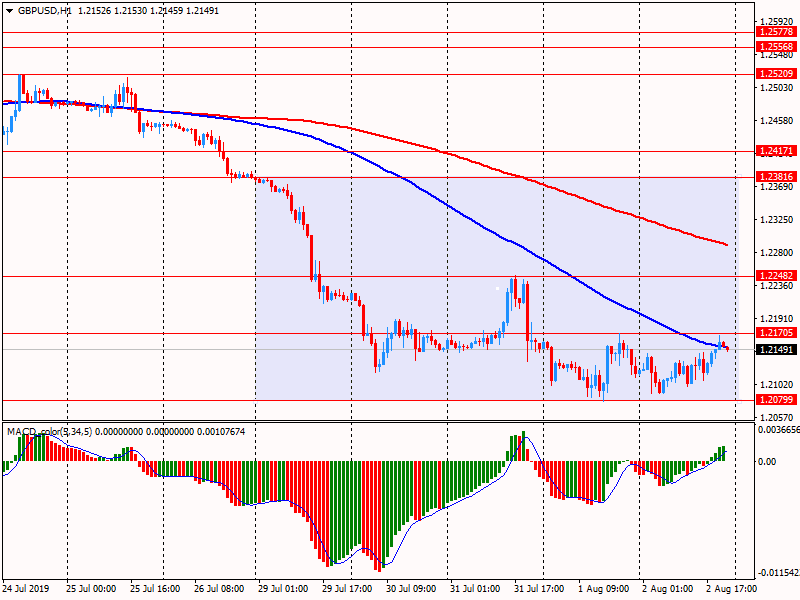800x600 pixels.
Task: Select the 1.25568 red price level label
Action: (776, 47)
